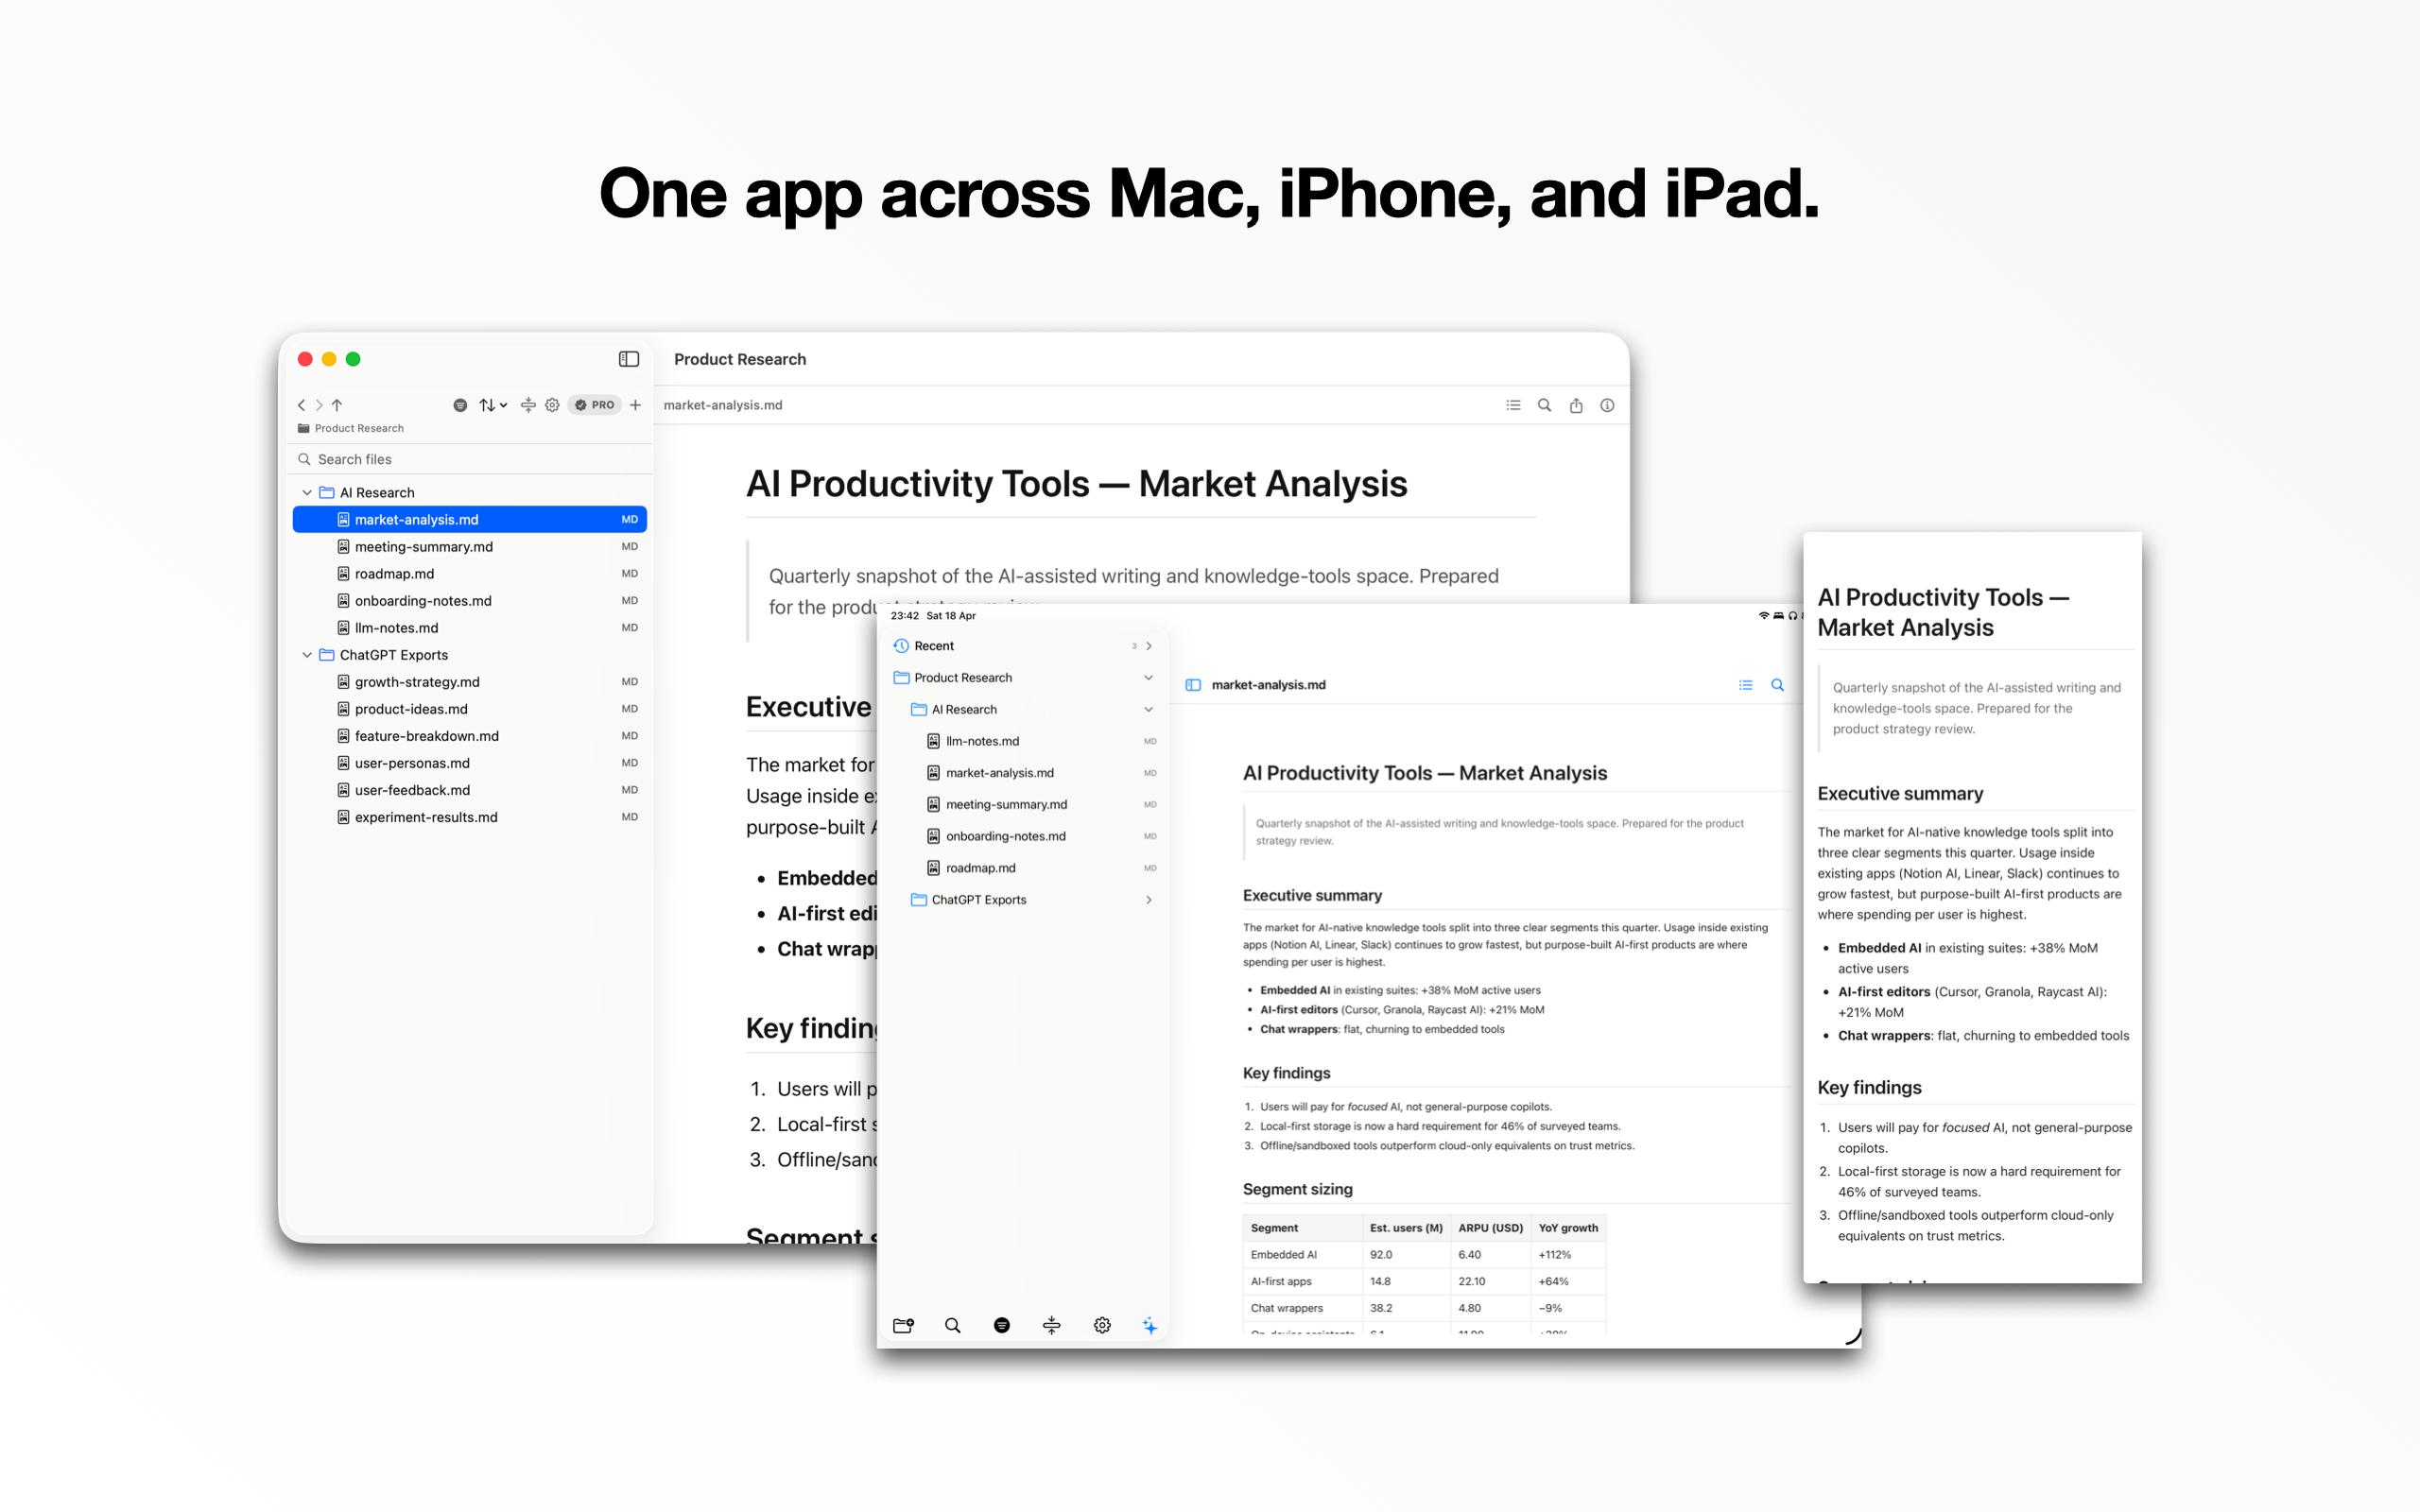Open experiment-results.md in the Mac sidebar
Viewport: 2420px width, 1512px height.
[470, 817]
